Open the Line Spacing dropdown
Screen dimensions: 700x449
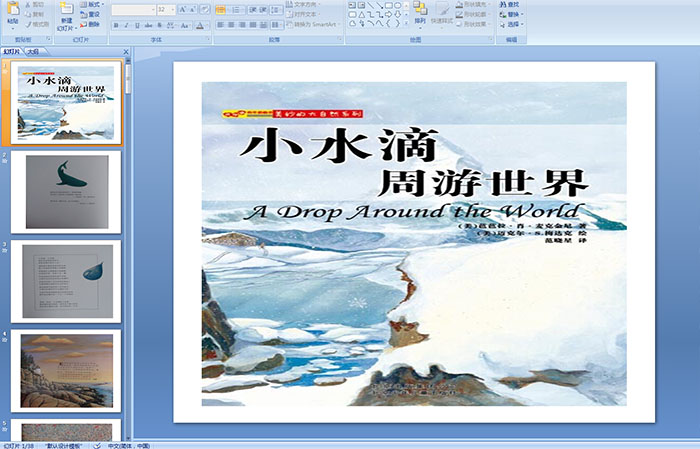pyautogui.click(x=276, y=9)
